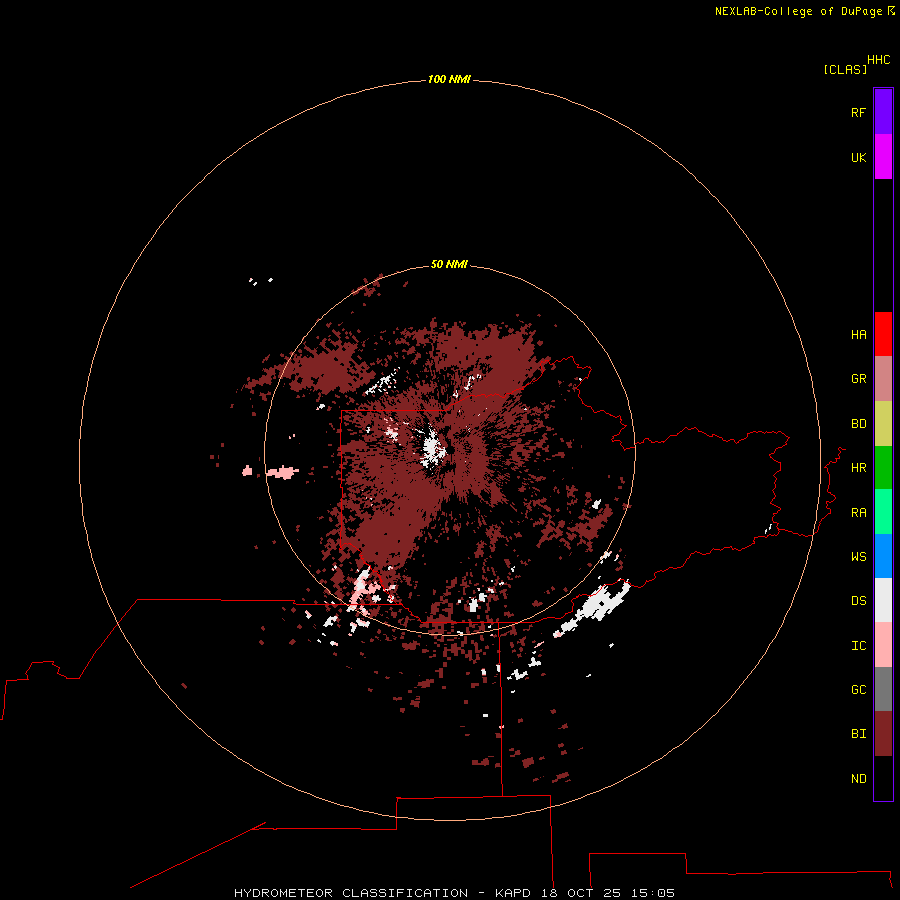Click the RA rain teal swatch
The width and height of the screenshot is (900, 900).
coord(883,512)
